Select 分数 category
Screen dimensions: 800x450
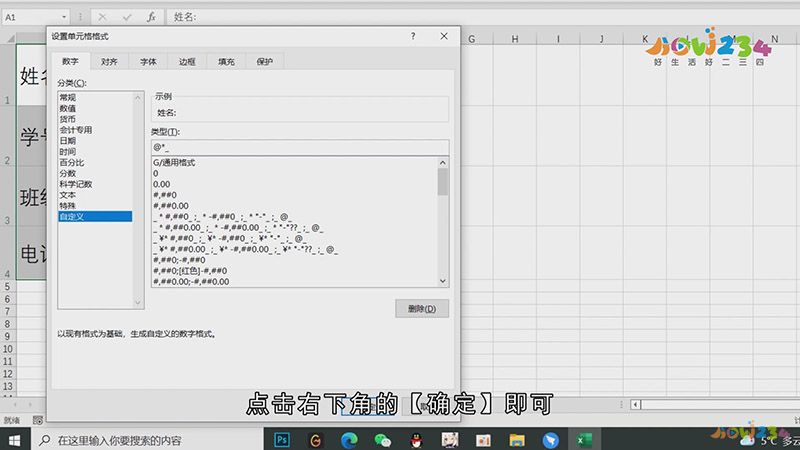coord(95,173)
